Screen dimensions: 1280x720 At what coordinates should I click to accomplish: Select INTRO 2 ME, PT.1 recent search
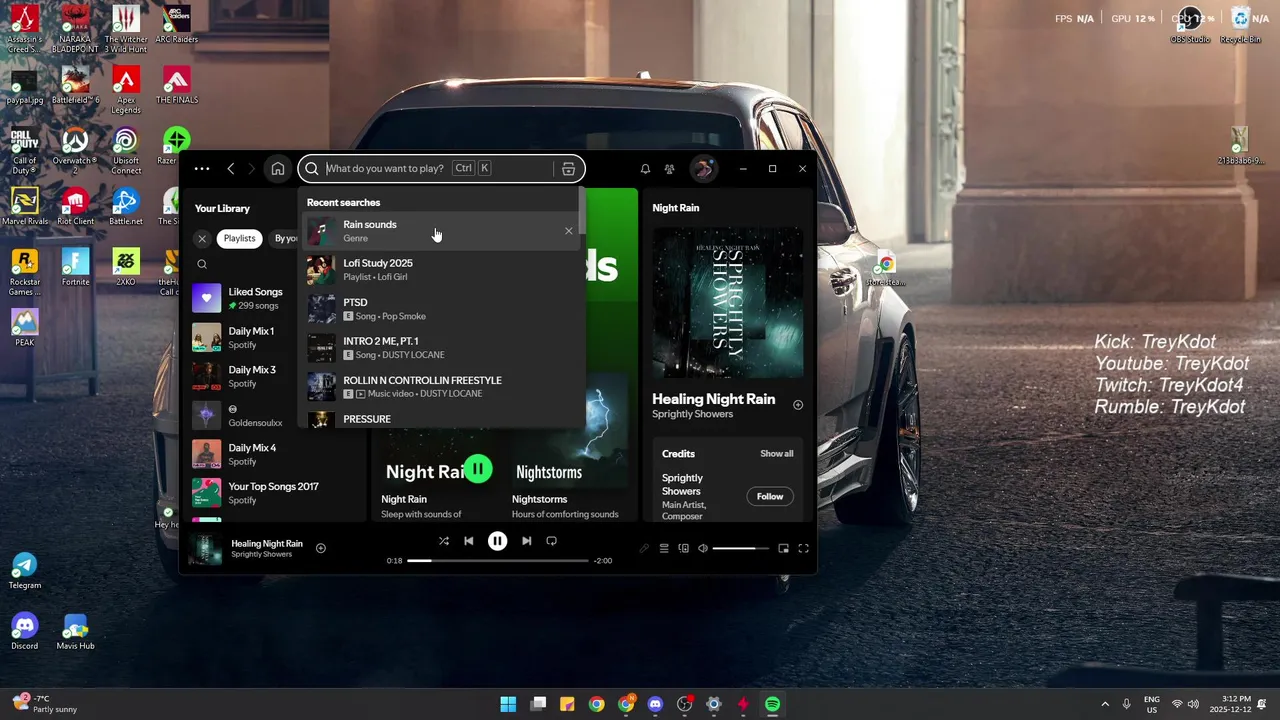(440, 348)
